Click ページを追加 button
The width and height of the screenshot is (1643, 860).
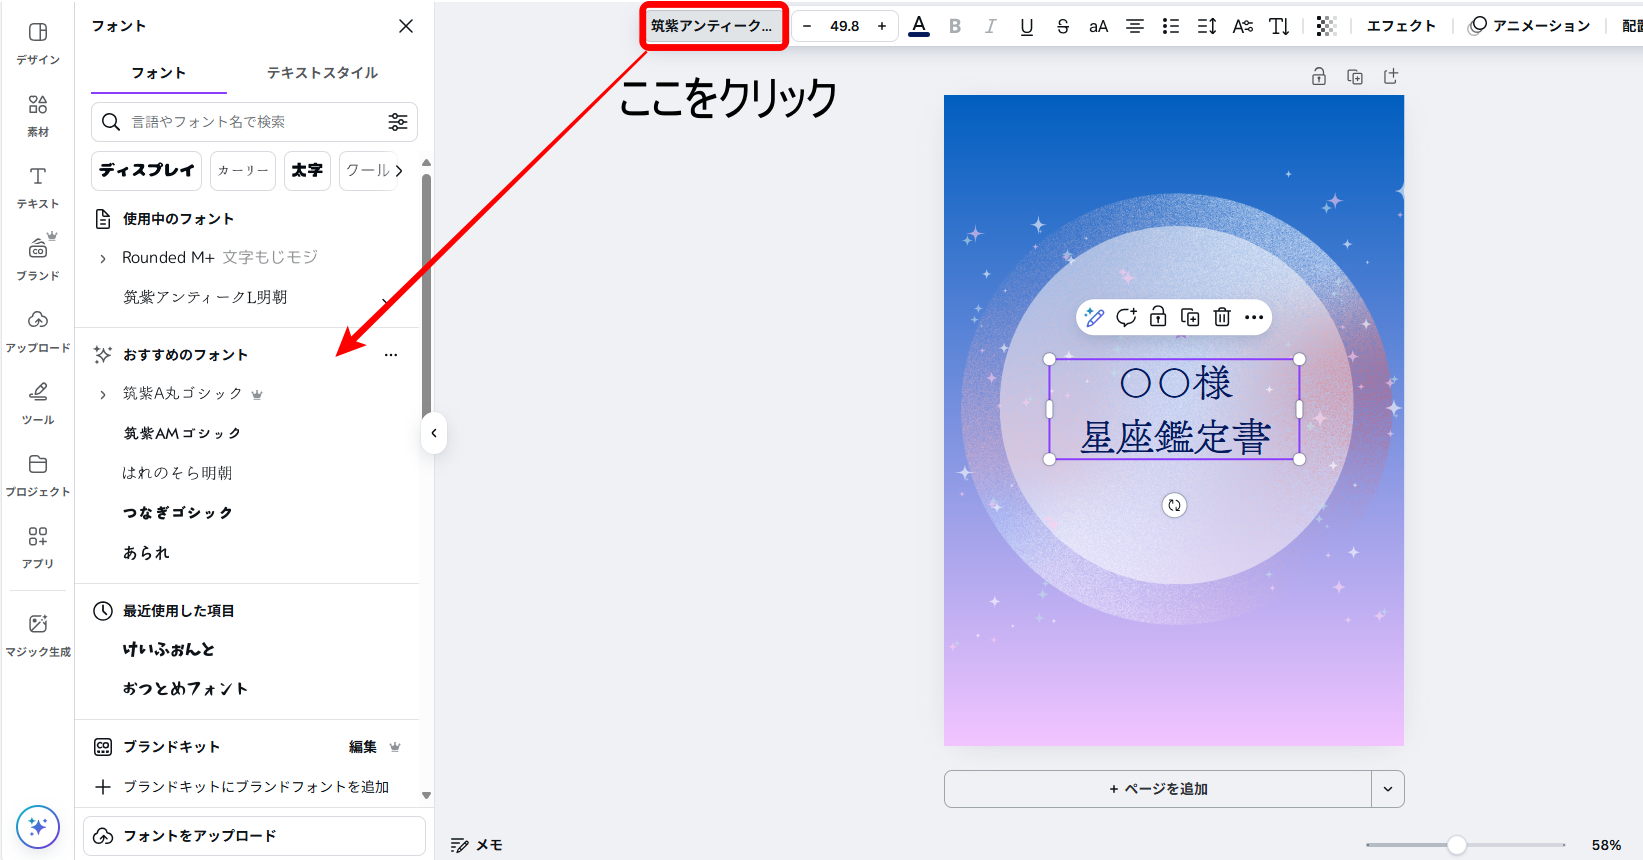point(1158,789)
